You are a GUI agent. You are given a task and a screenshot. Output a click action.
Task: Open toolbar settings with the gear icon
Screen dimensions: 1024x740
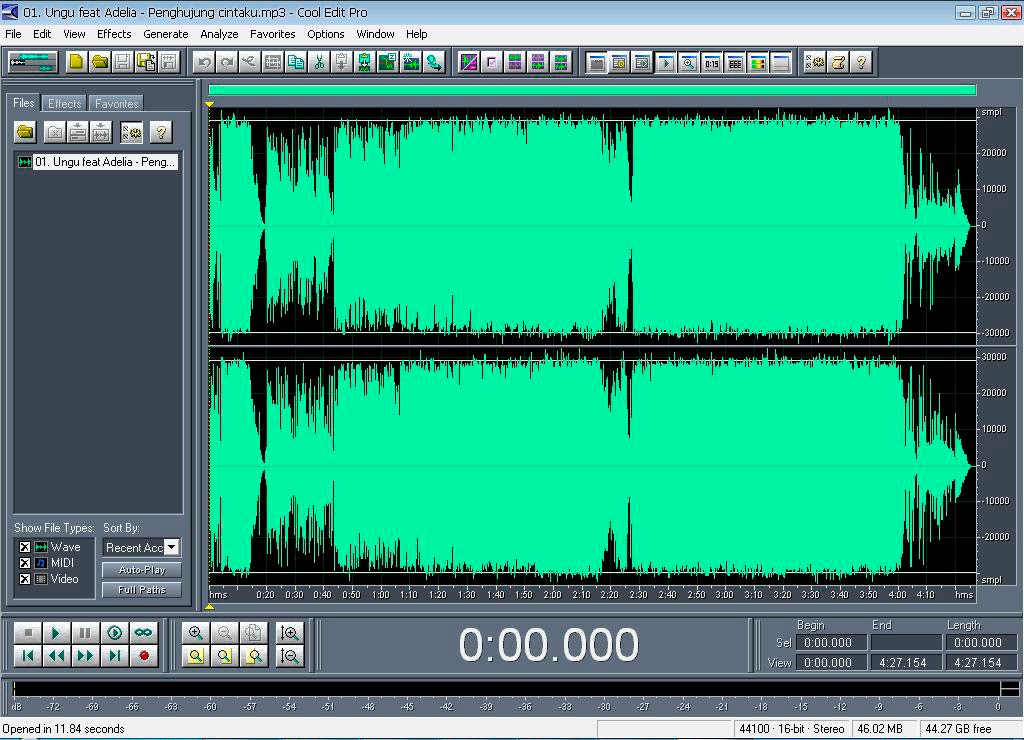tap(815, 63)
